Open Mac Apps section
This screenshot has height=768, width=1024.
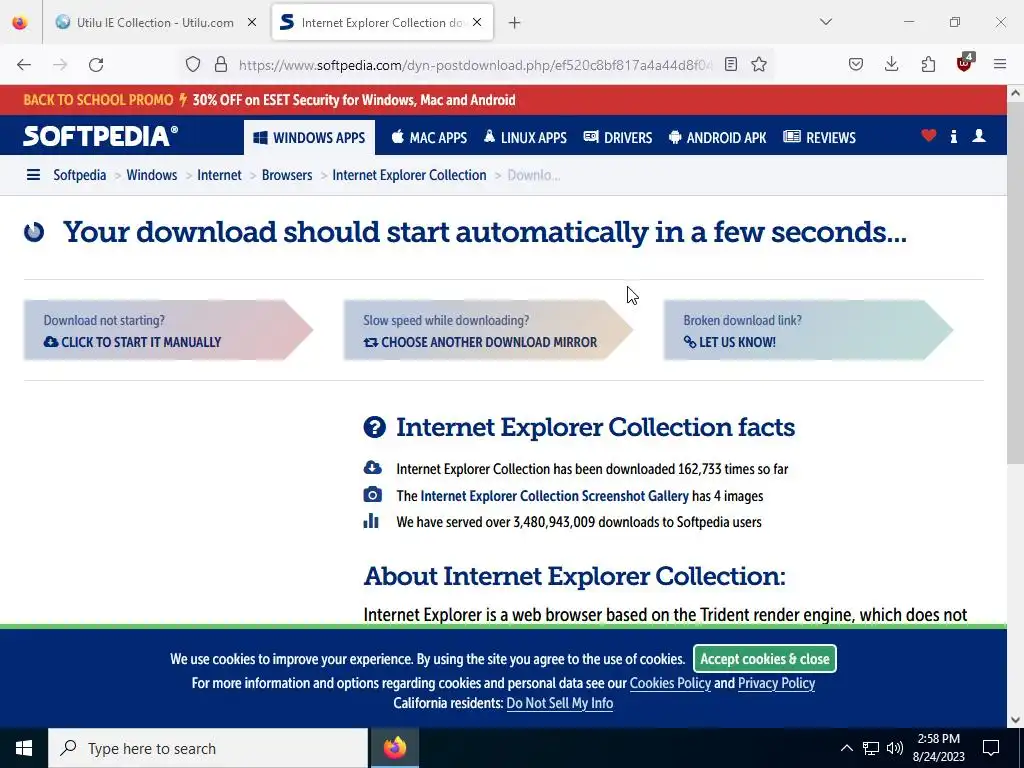(429, 137)
